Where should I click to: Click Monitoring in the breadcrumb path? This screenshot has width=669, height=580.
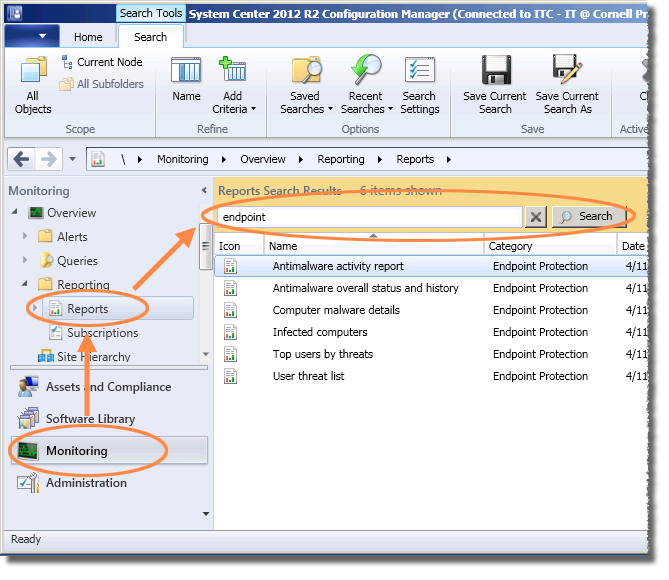point(183,160)
